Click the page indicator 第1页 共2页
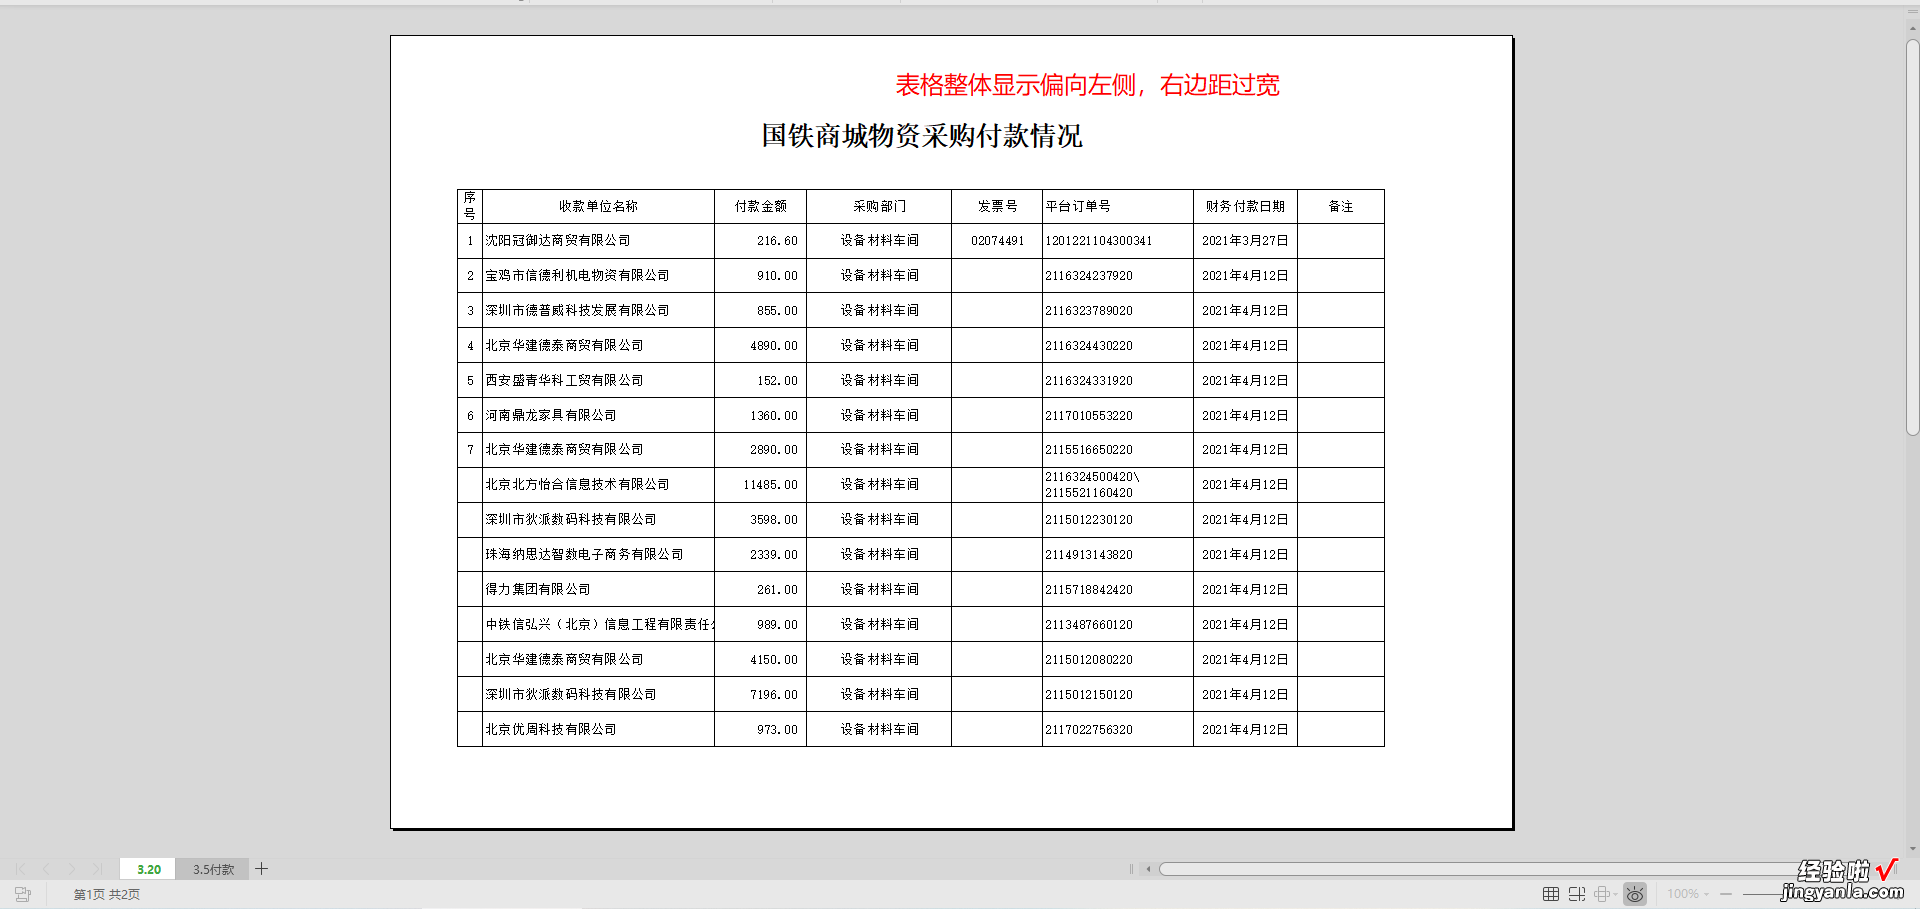This screenshot has width=1920, height=909. tap(107, 894)
